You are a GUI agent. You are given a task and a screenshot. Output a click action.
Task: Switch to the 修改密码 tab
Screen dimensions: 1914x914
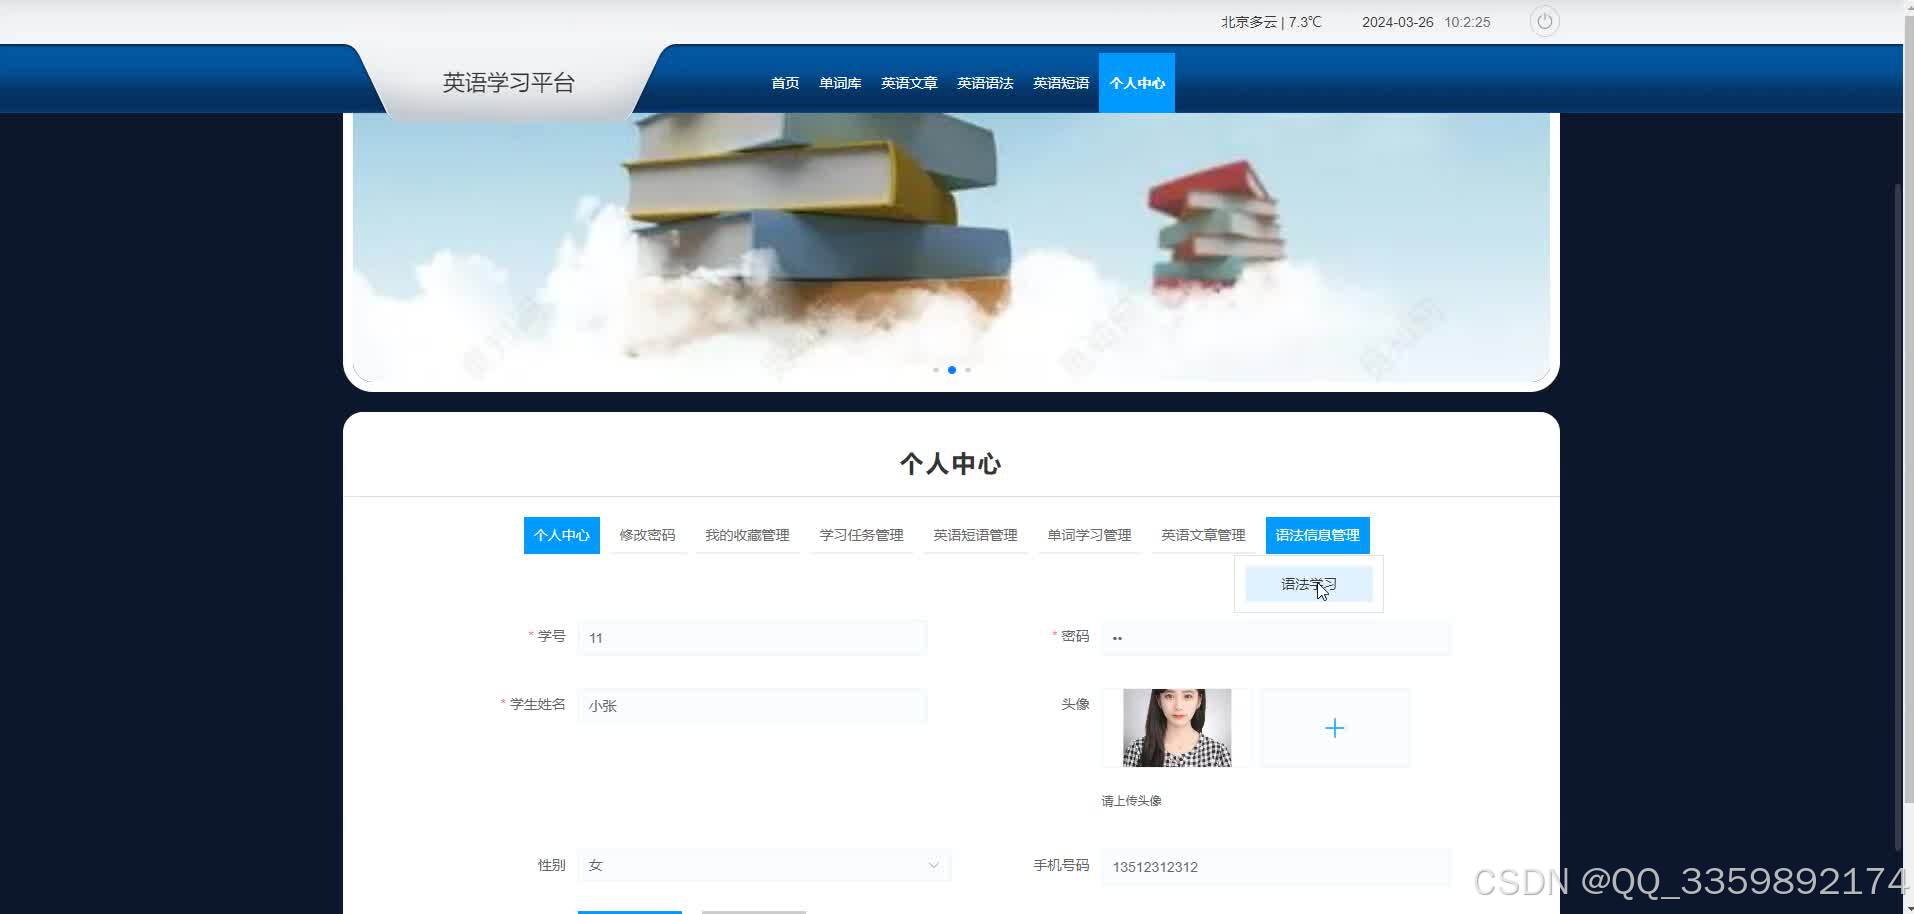(x=646, y=535)
